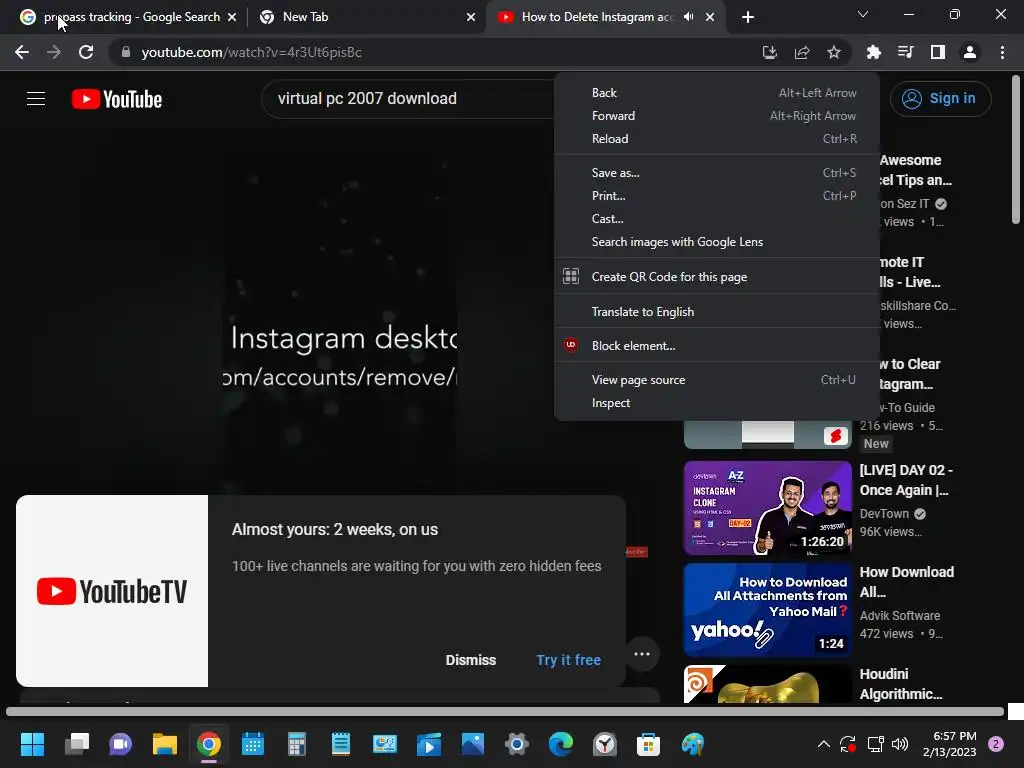Viewport: 1024px width, 768px height.
Task: Click the Sign in button
Action: 940,99
